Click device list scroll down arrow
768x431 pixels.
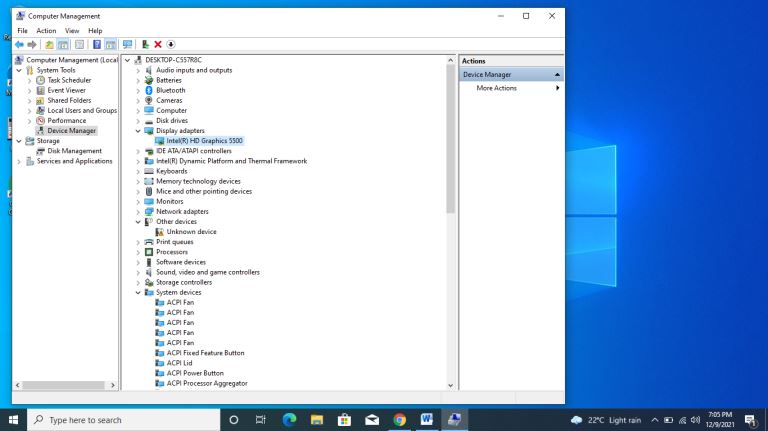pos(451,385)
